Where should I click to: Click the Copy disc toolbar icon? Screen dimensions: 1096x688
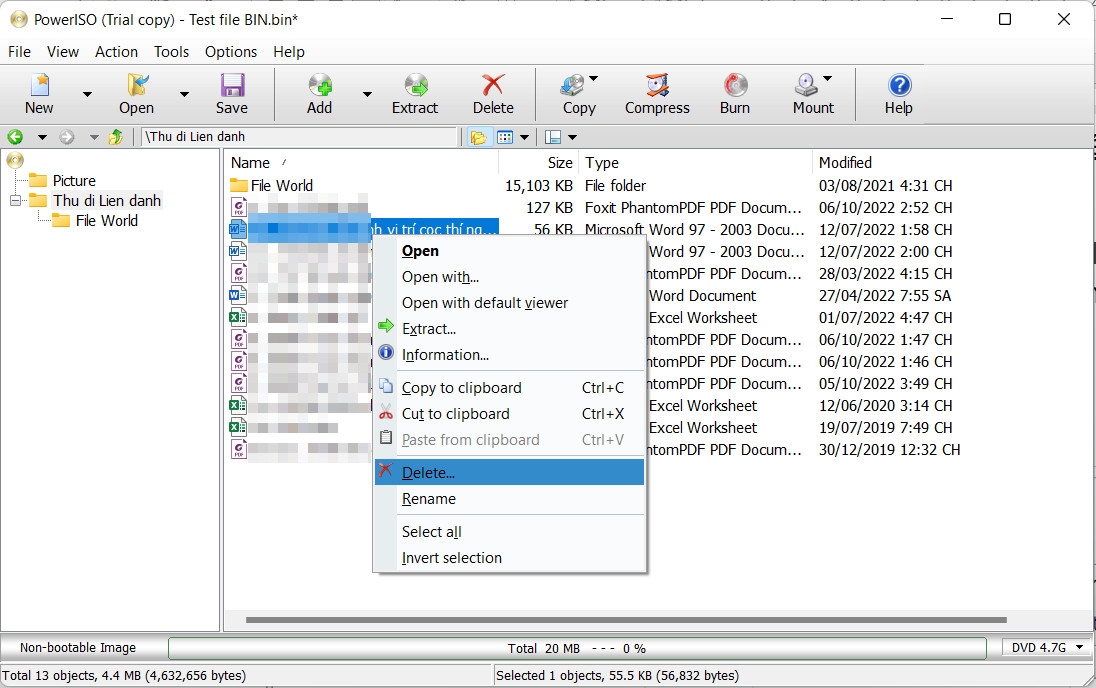572,85
